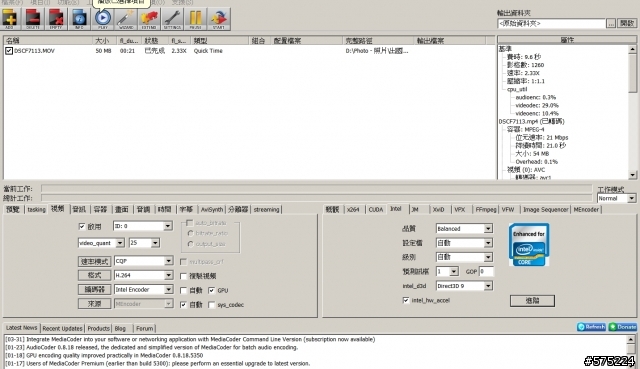Toggle the sys_codec checkbox
Screen dimensions: 640x369
(x=211, y=305)
